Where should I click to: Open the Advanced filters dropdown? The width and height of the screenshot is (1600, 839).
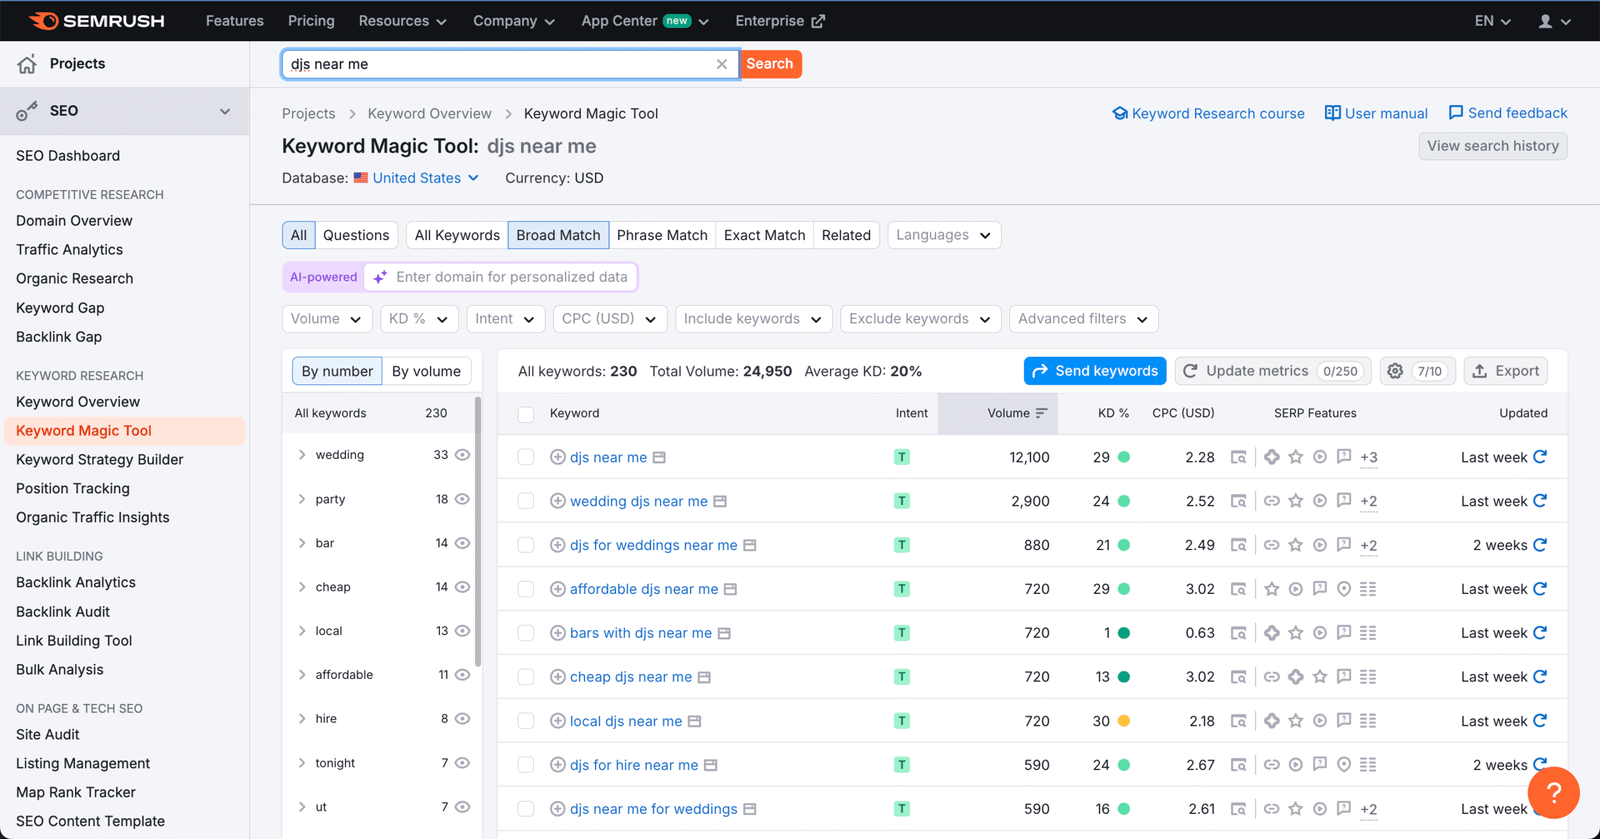(x=1084, y=319)
